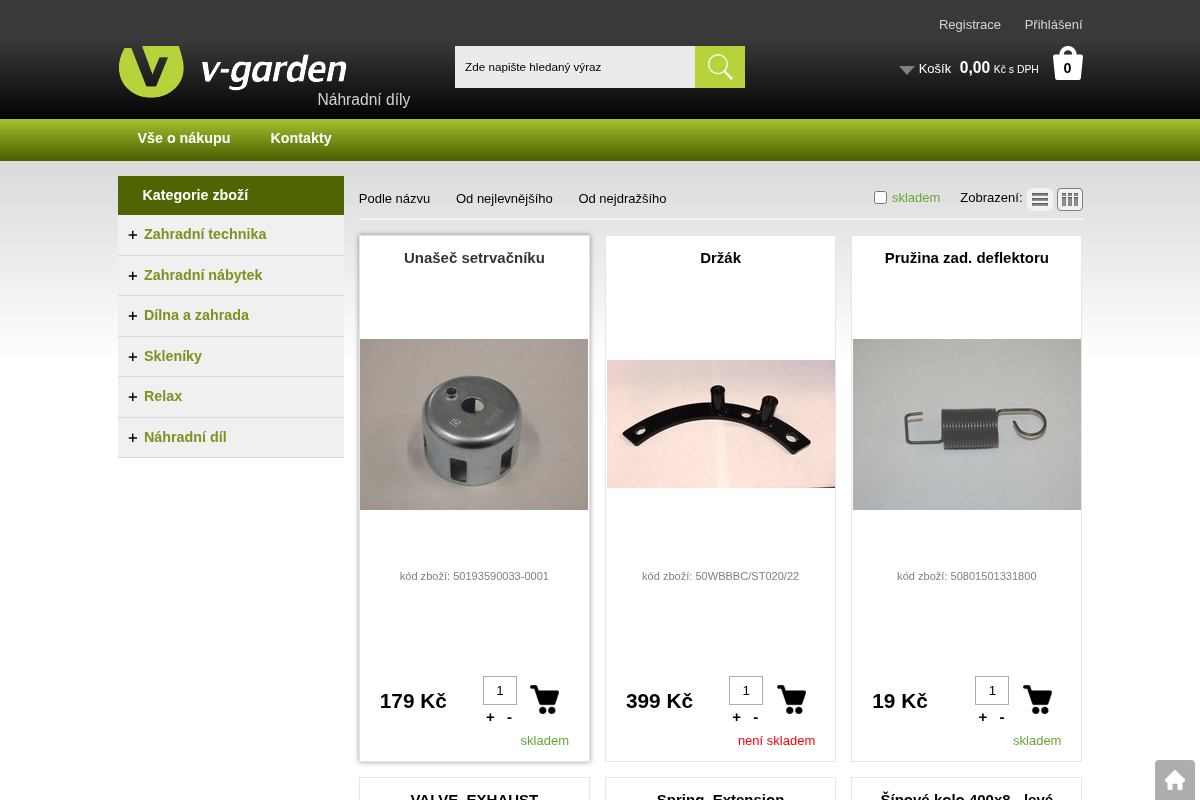Click the Registrace link

970,24
